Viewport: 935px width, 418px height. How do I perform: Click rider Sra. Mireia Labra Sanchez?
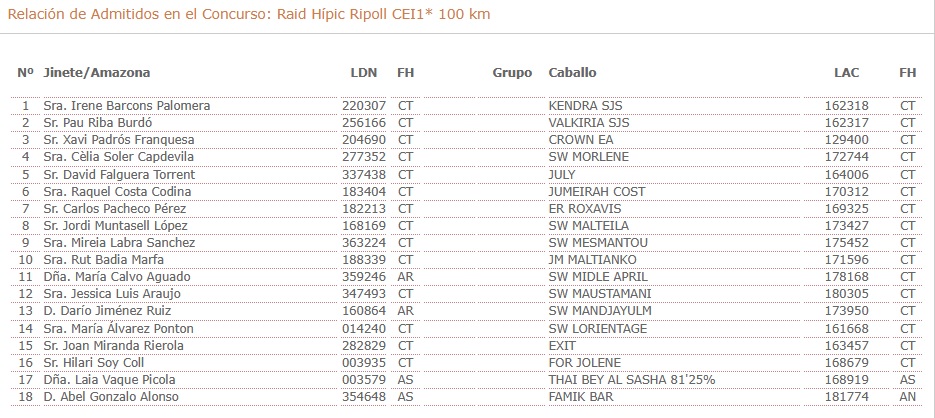point(119,243)
